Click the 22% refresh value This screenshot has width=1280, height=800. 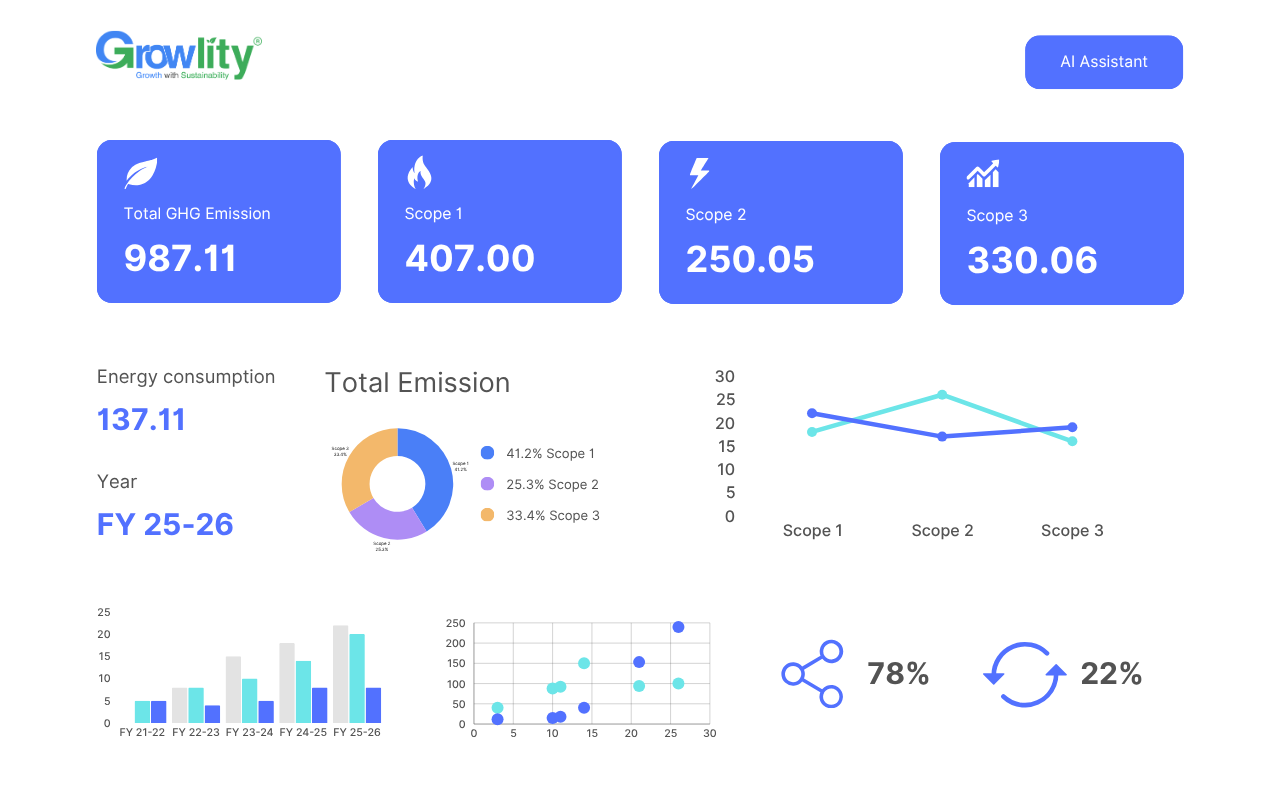[x=1111, y=674]
